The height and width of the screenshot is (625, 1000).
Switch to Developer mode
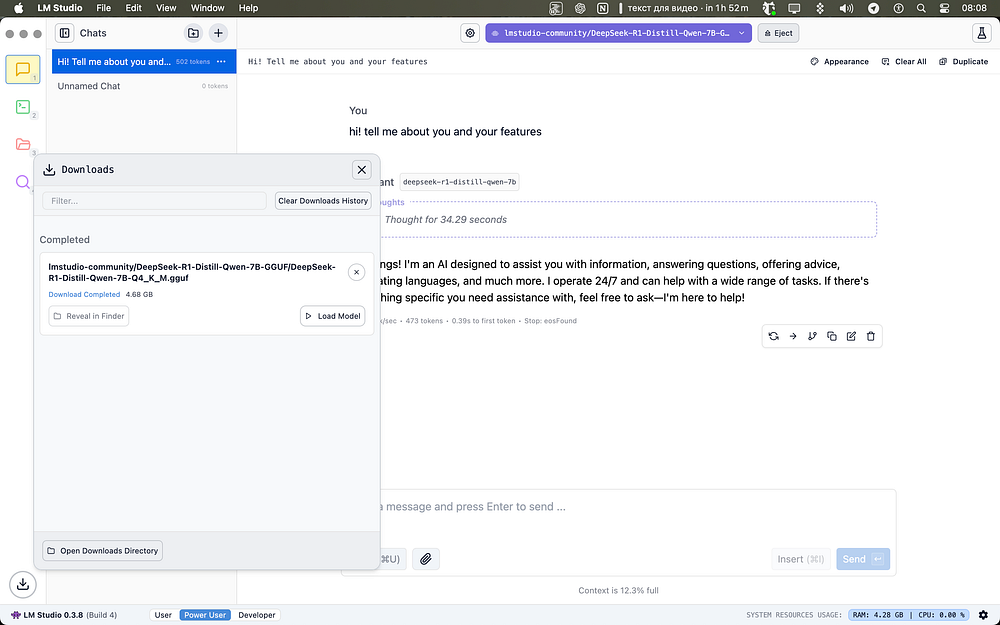tap(257, 615)
